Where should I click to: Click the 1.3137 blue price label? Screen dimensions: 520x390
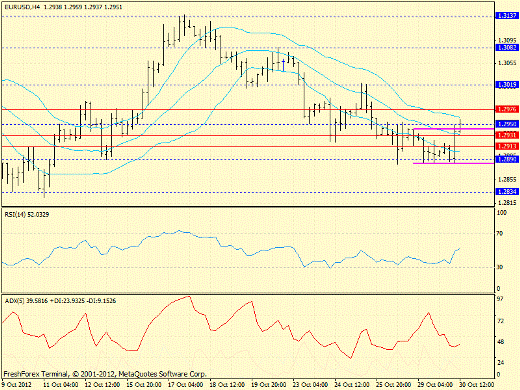[x=507, y=16]
